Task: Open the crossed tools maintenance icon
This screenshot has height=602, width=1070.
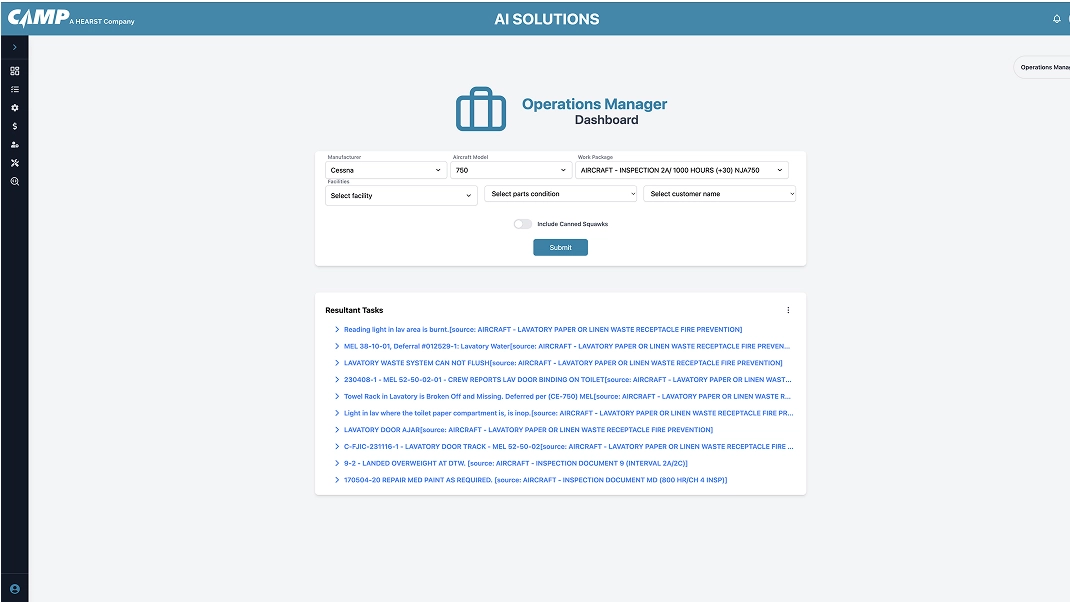Action: [x=14, y=163]
